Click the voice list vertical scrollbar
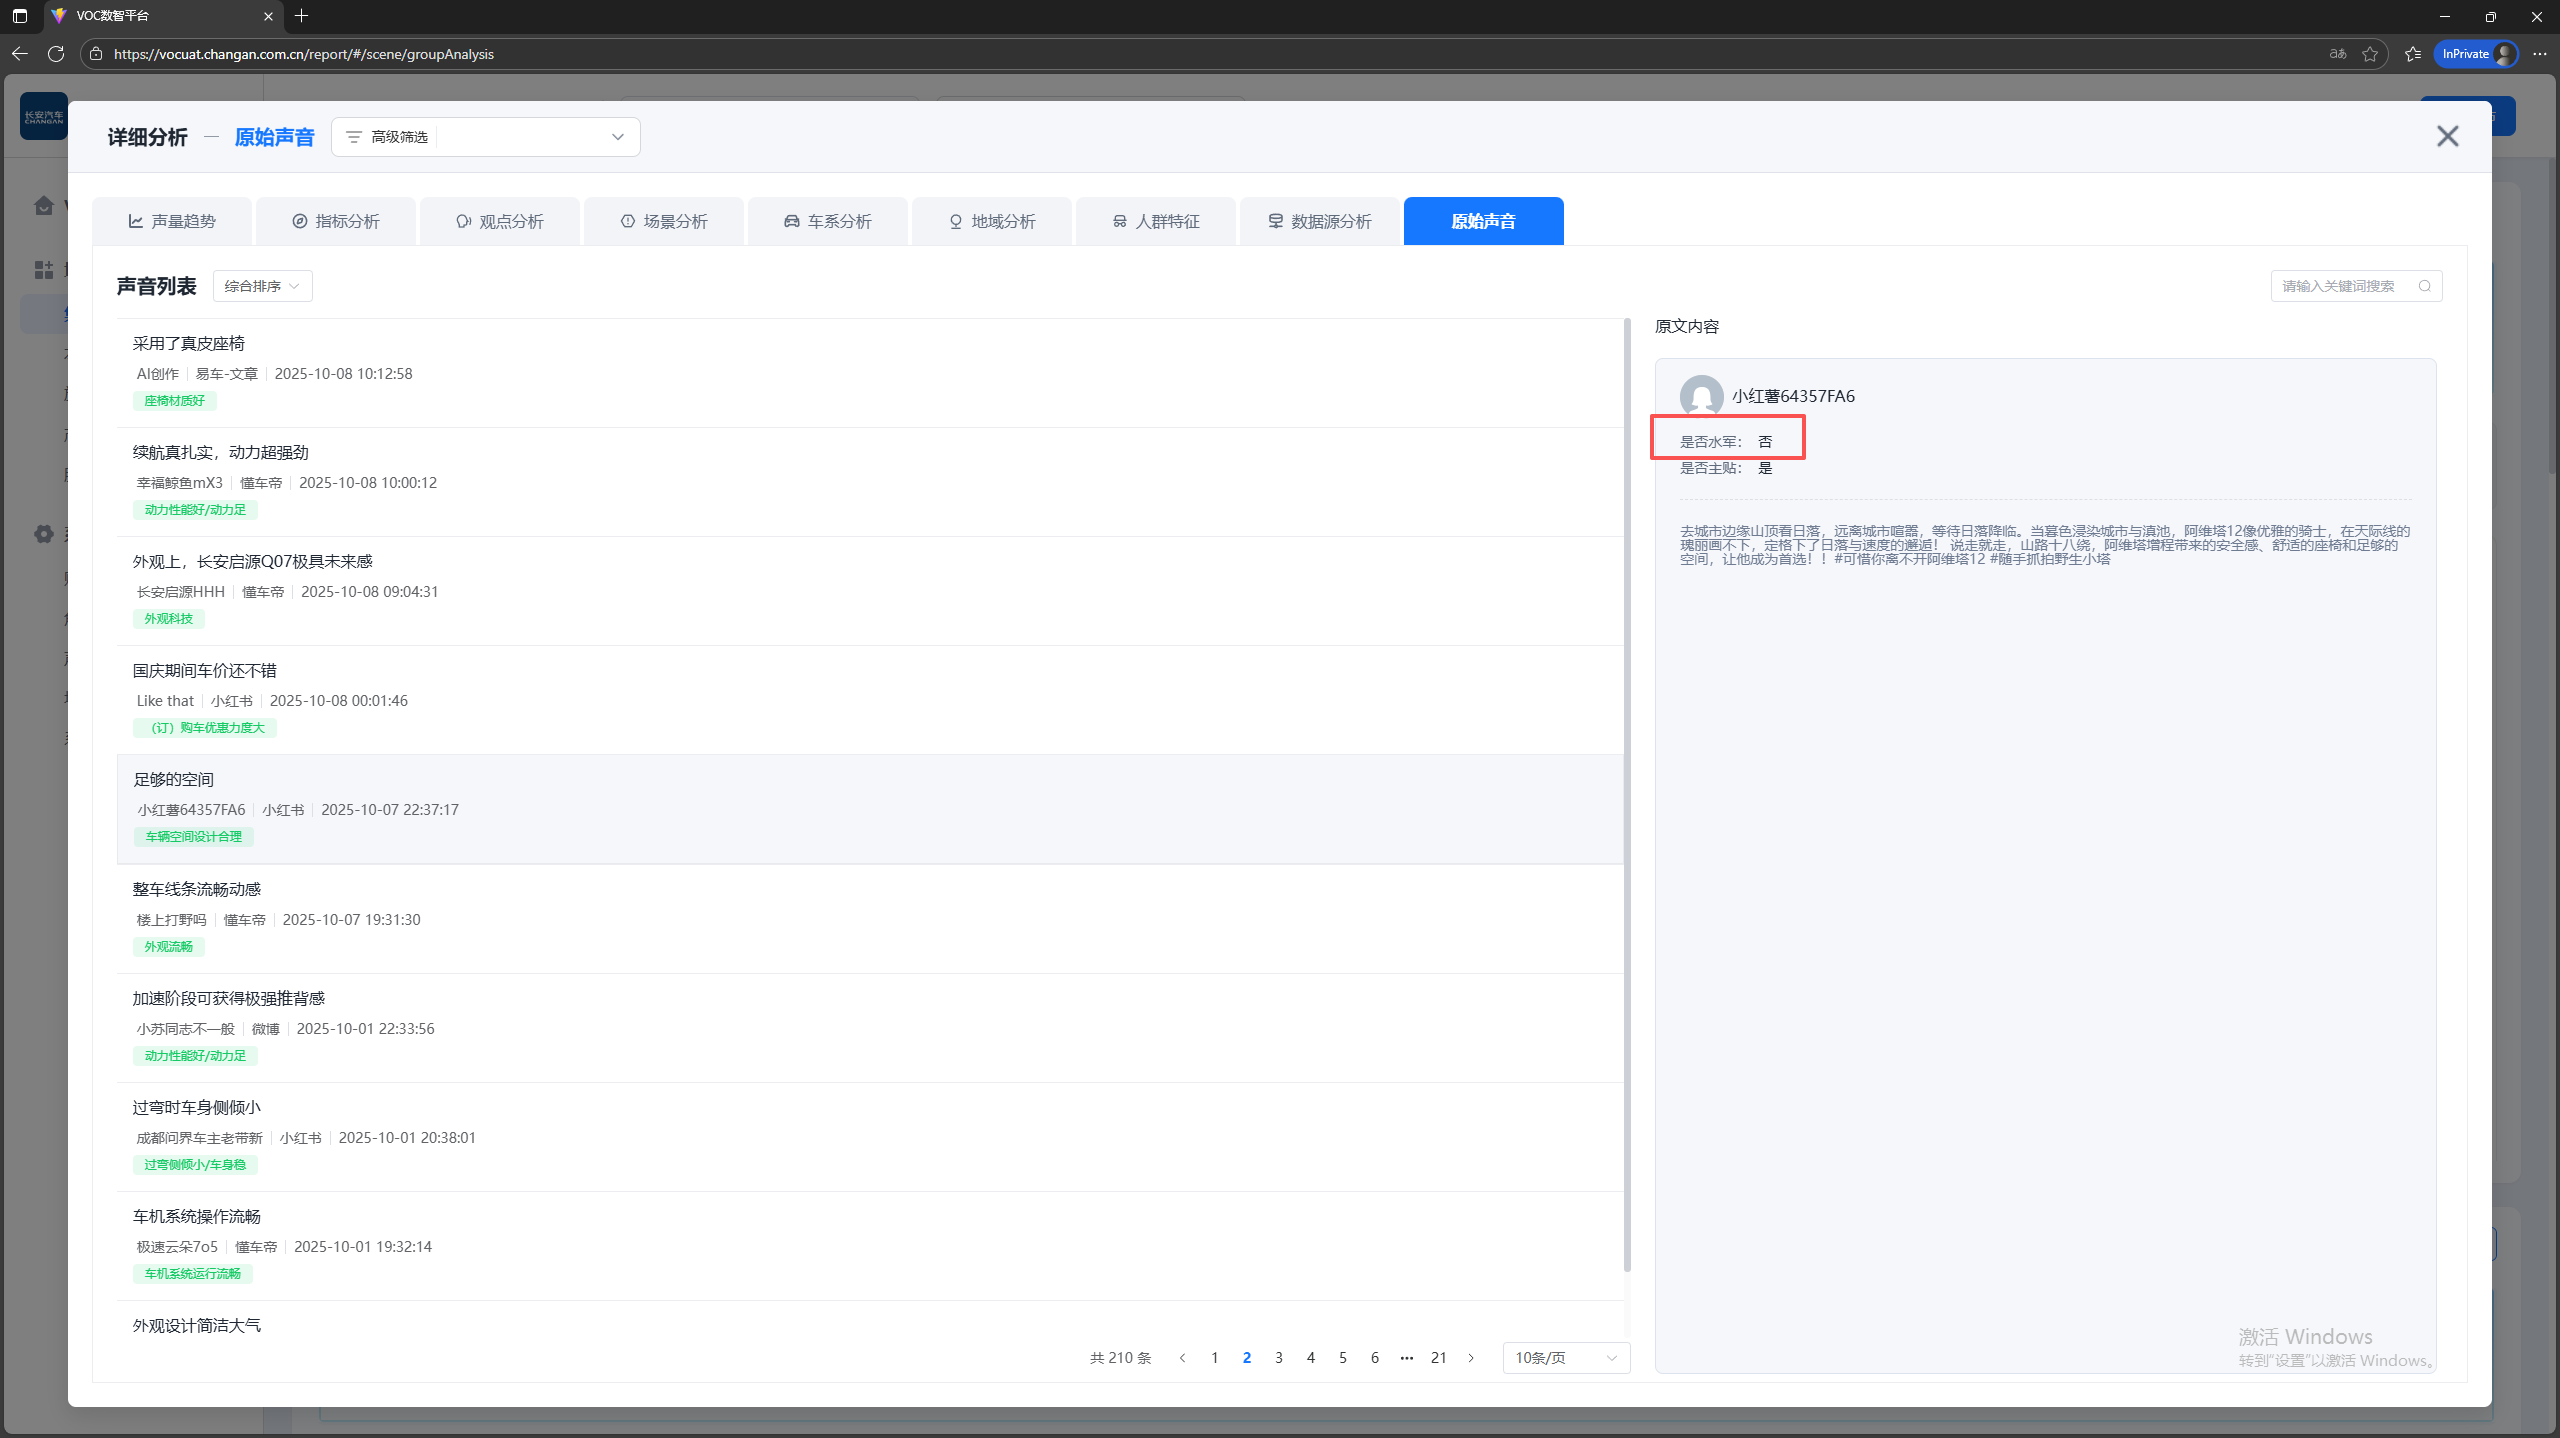The image size is (2560, 1438). coord(1627,795)
